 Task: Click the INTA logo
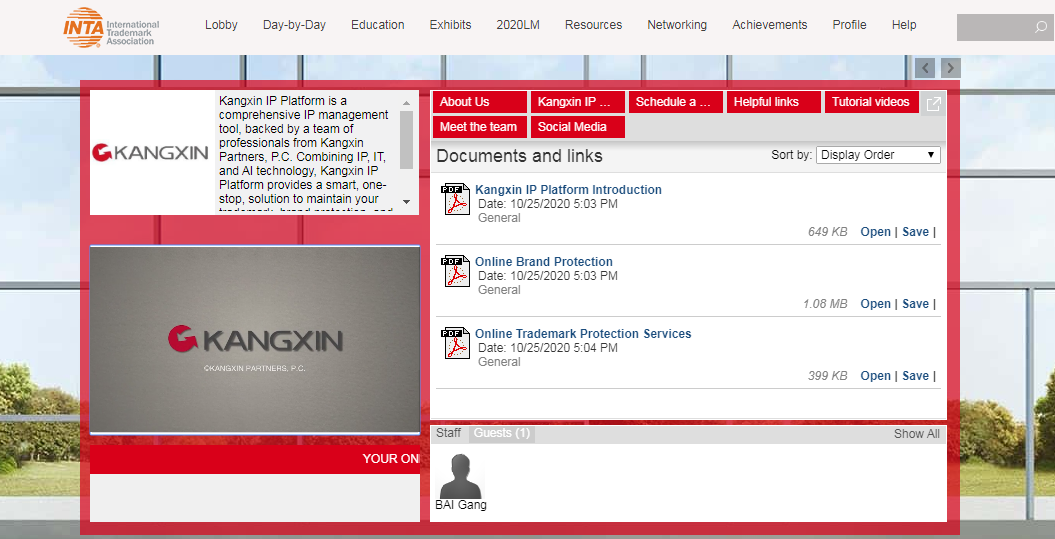[111, 27]
